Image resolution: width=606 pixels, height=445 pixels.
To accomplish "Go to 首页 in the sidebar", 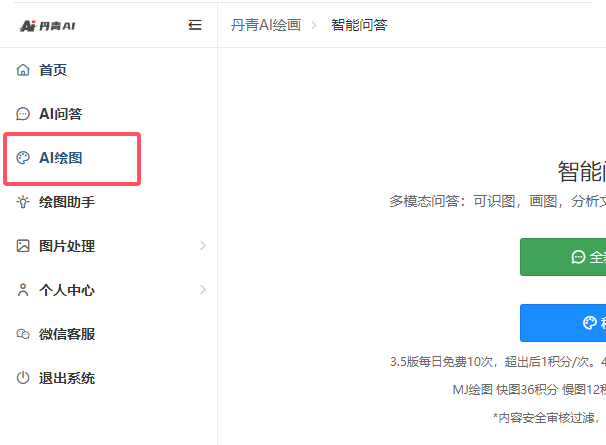I will [53, 70].
